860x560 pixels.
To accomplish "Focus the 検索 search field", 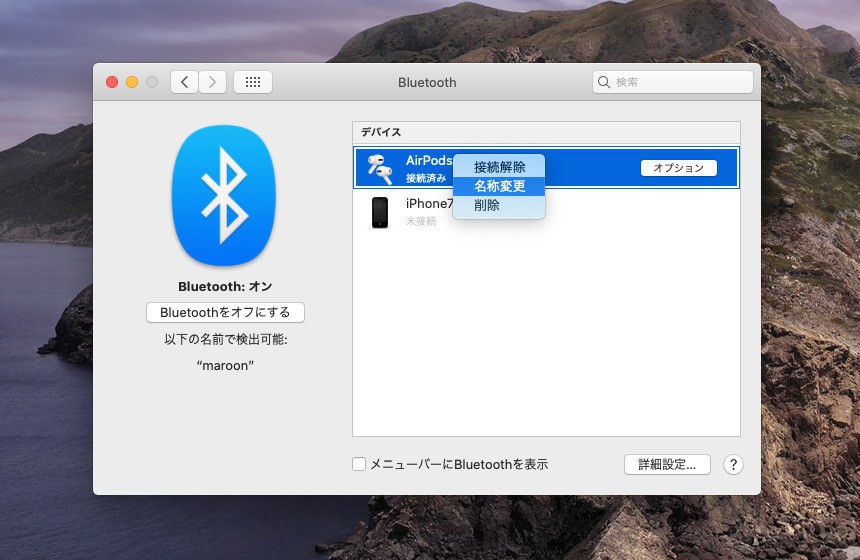I will 672,82.
